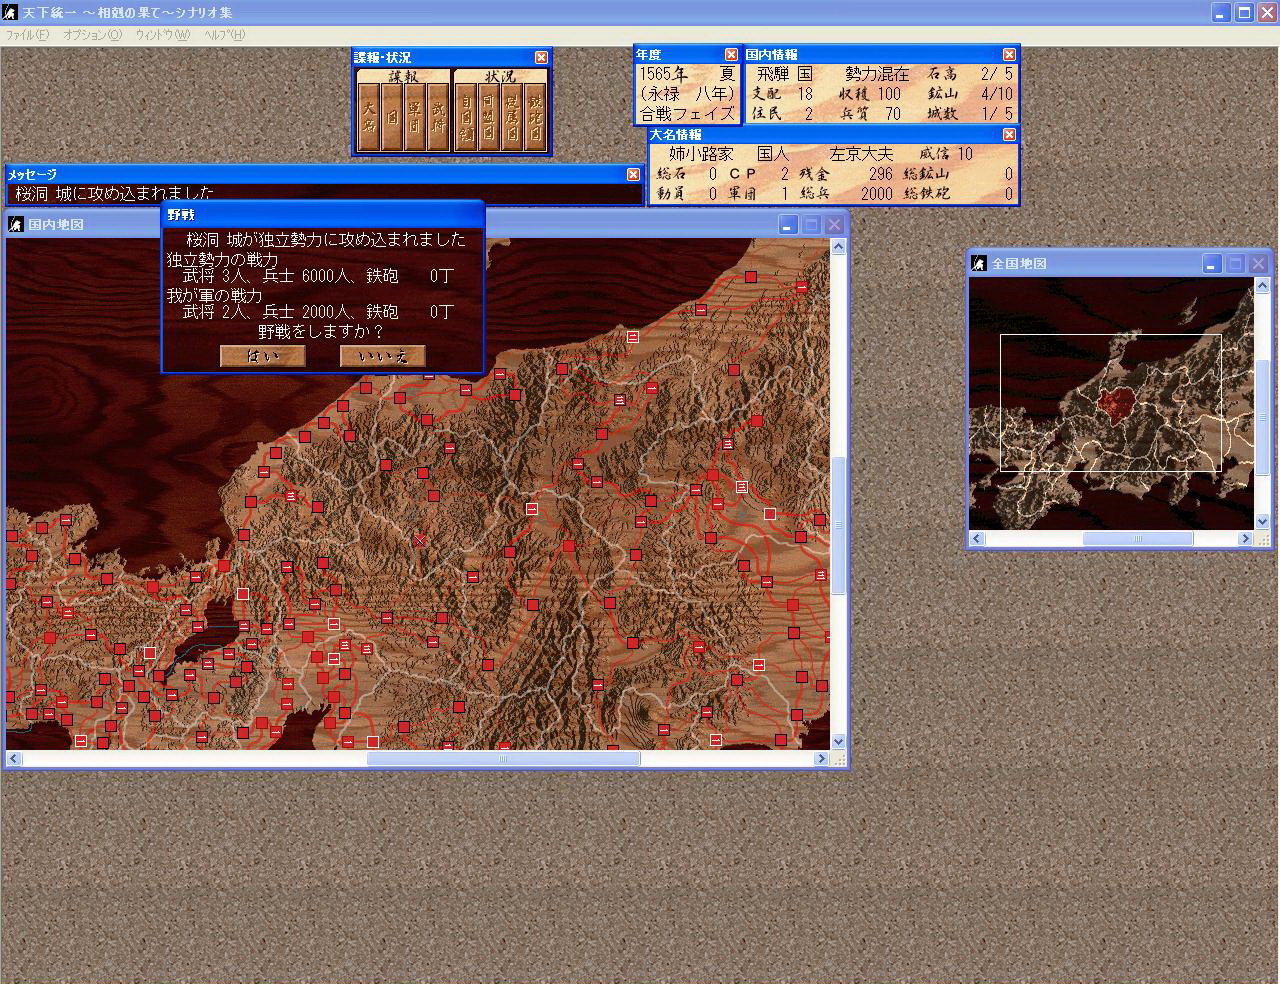Click left arrow of 全国地図 horizontal scrollbar
Screen dimensions: 1280x984
point(977,538)
